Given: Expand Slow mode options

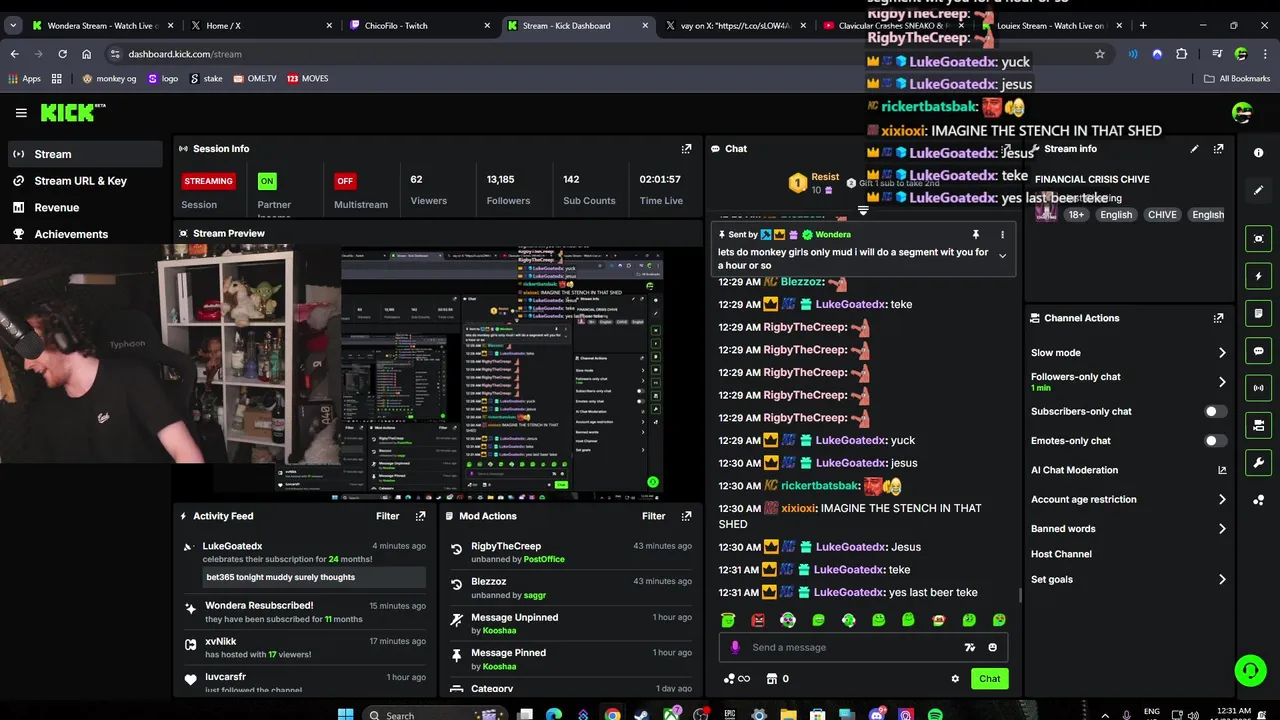Looking at the screenshot, I should [1222, 353].
